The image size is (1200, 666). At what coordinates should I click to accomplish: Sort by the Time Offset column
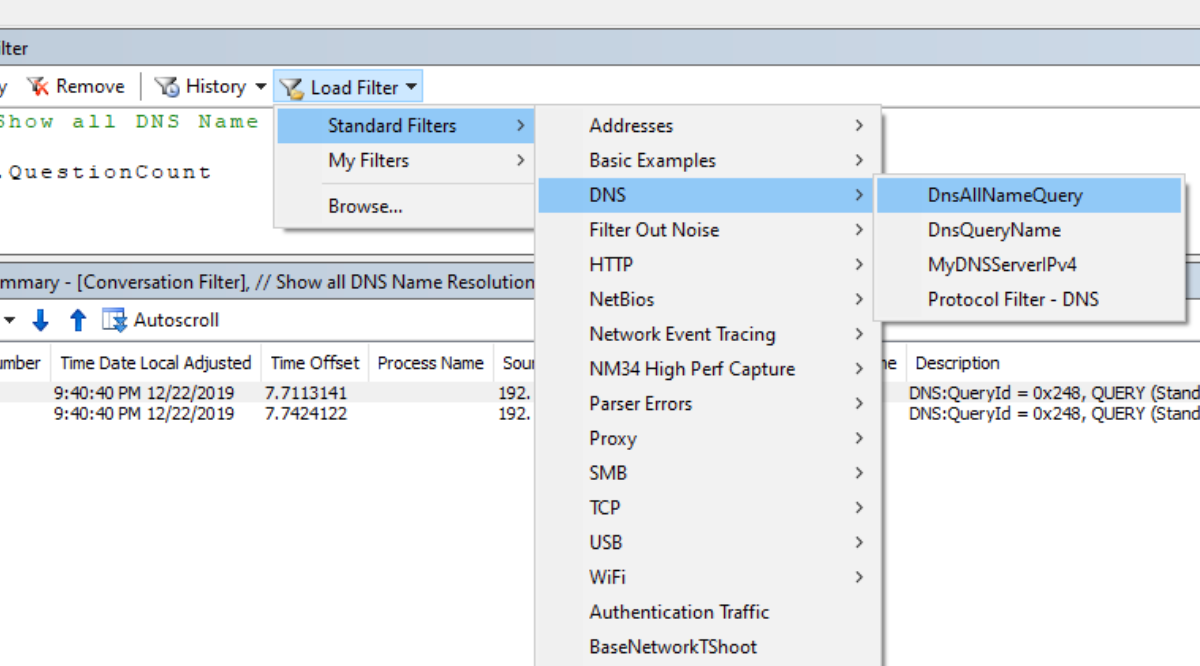click(x=315, y=363)
